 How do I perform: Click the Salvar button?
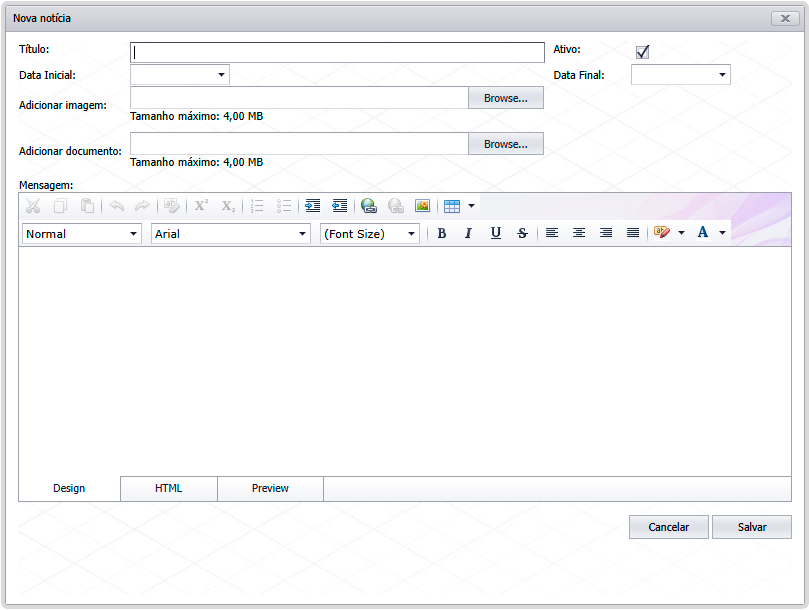point(752,527)
